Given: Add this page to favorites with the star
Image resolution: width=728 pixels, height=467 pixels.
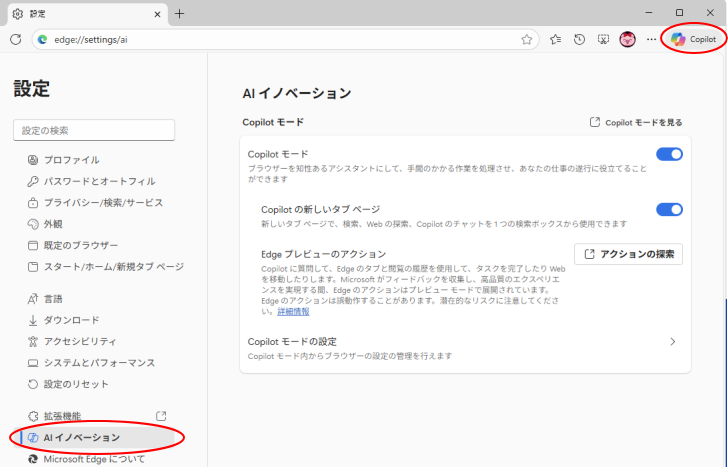Looking at the screenshot, I should click(x=526, y=39).
